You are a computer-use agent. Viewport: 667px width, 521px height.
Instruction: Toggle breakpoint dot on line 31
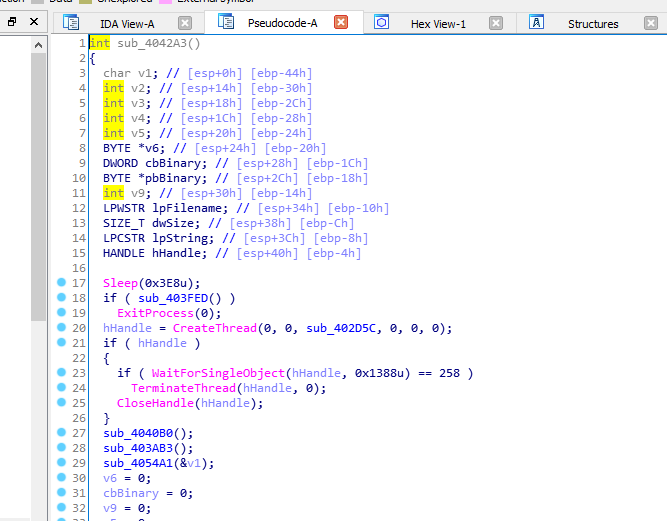pyautogui.click(x=61, y=492)
